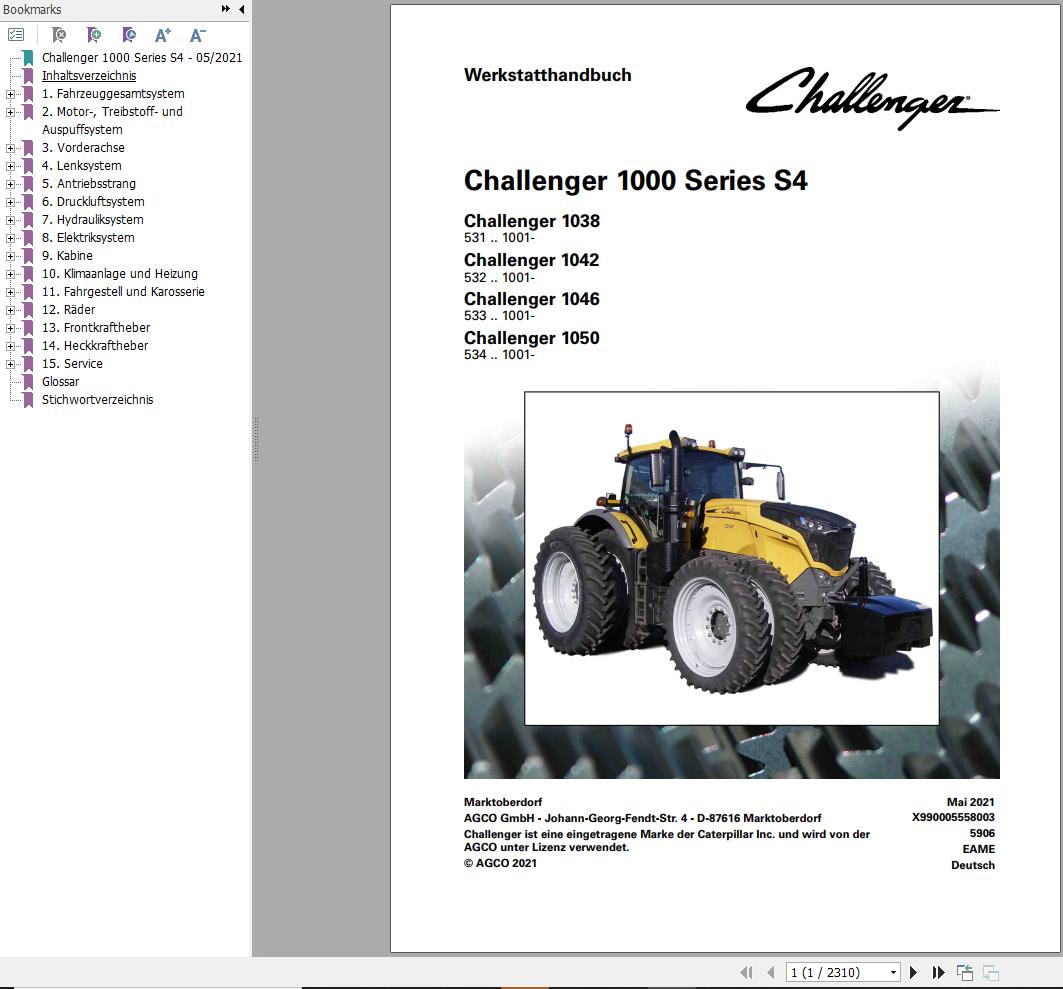Click the next view navigation icon

(990, 973)
